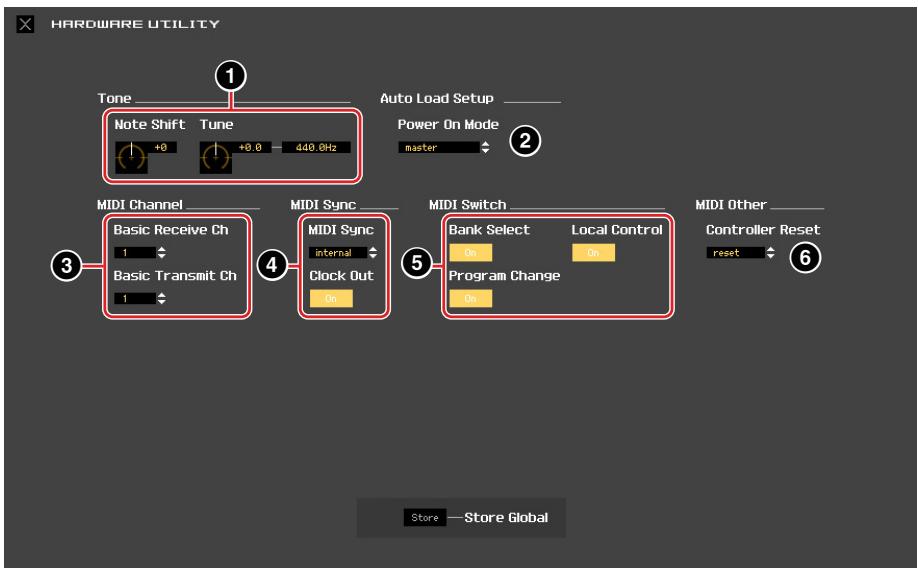Click the MIDI Switch section heading
This screenshot has width=918, height=568.
468,205
